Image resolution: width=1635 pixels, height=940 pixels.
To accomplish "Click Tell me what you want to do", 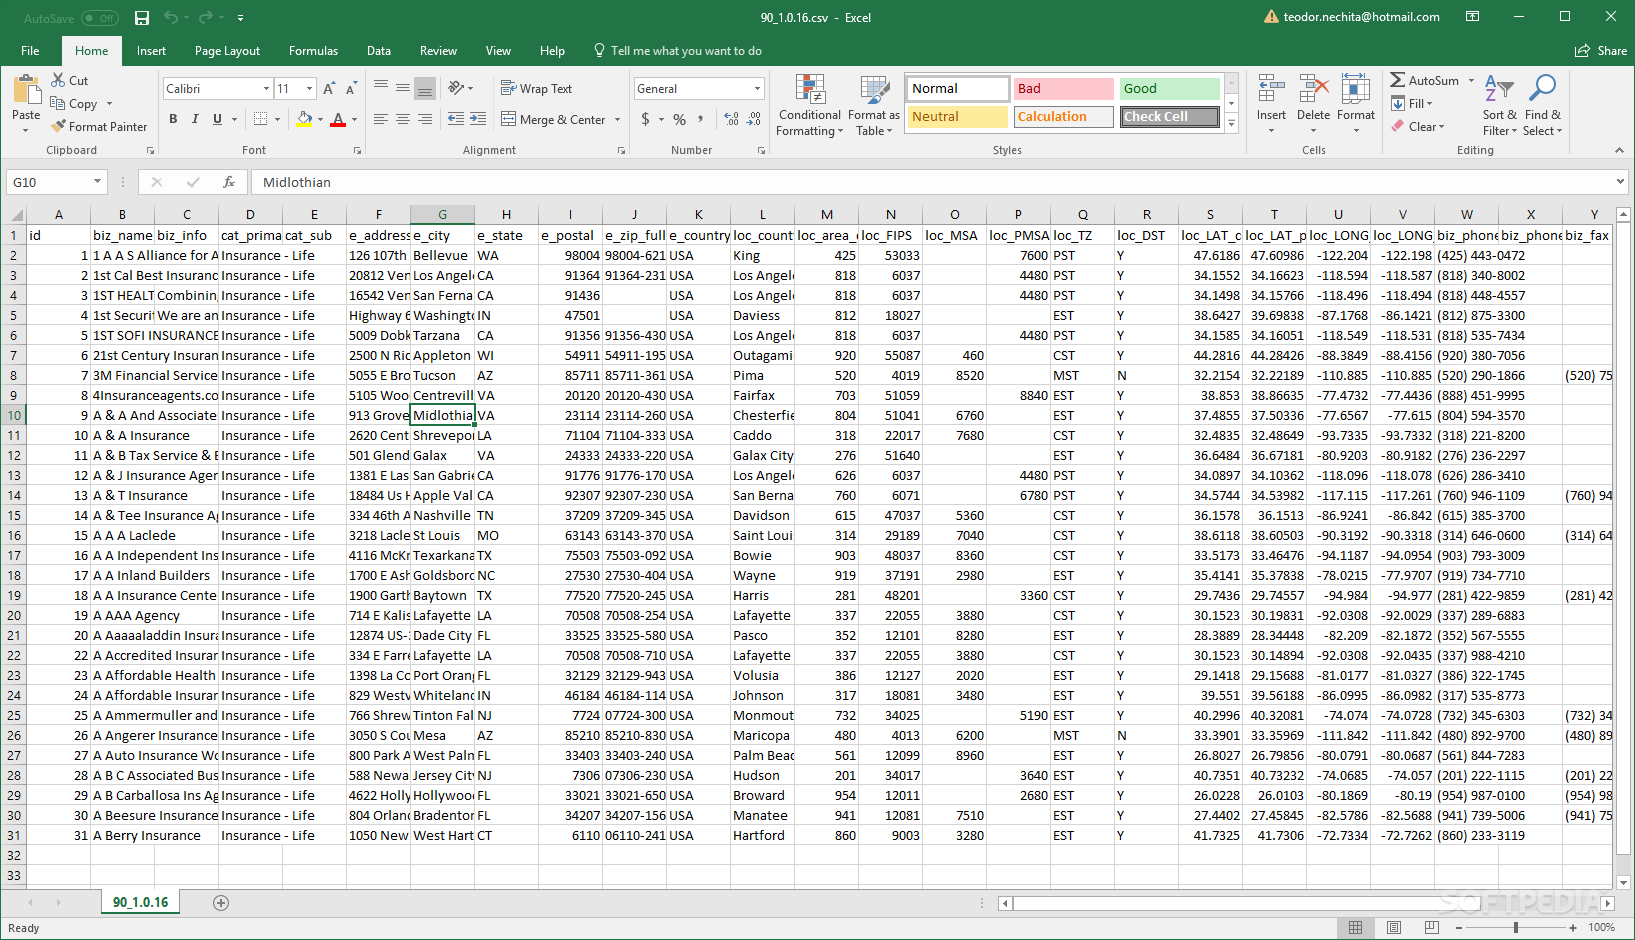I will coord(678,51).
